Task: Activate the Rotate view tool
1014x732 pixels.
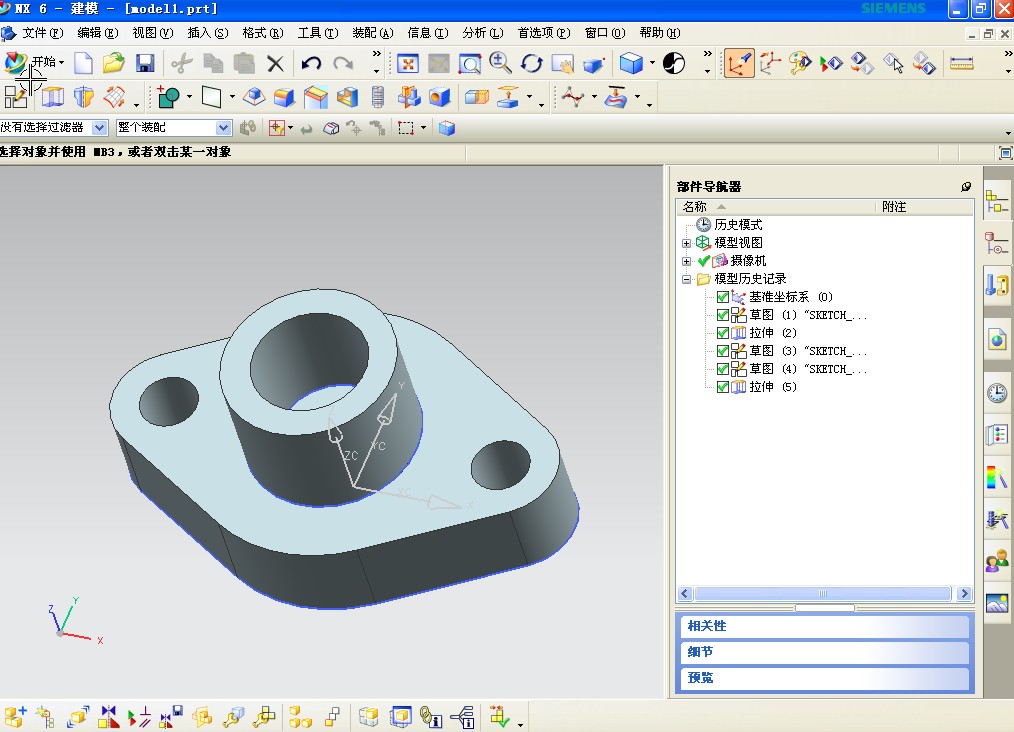Action: [532, 63]
